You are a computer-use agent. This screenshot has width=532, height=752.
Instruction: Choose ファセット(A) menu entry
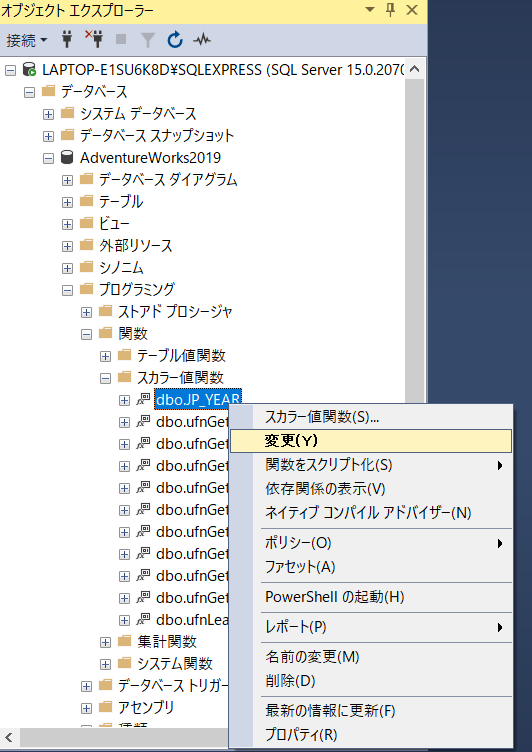[371, 567]
